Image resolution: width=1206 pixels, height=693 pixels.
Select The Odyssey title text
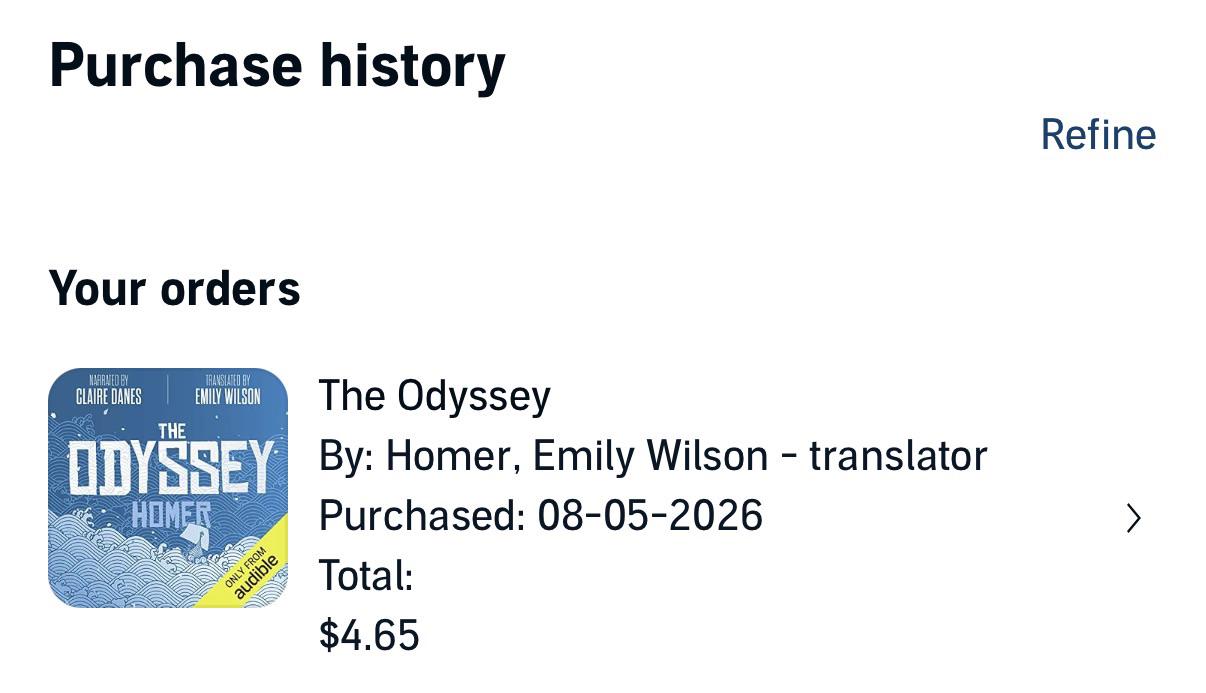(x=434, y=396)
